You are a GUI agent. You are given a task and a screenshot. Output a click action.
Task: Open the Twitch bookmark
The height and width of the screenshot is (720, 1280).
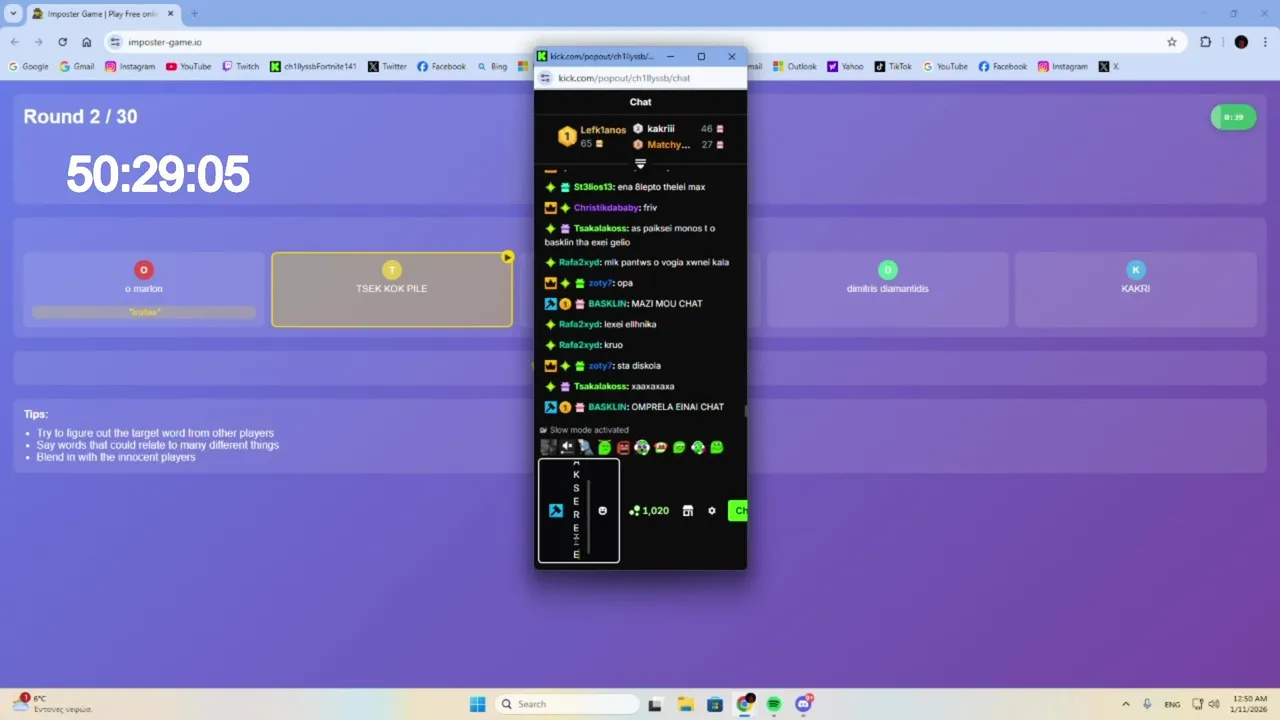click(241, 66)
